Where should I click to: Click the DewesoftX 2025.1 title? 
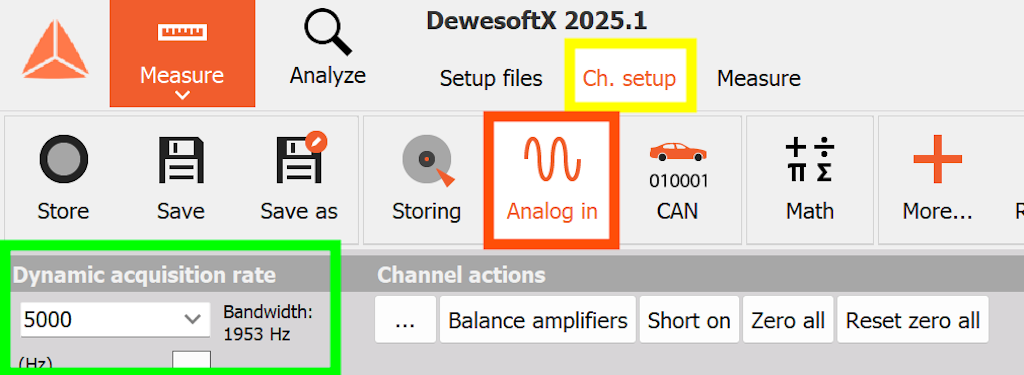click(x=537, y=21)
